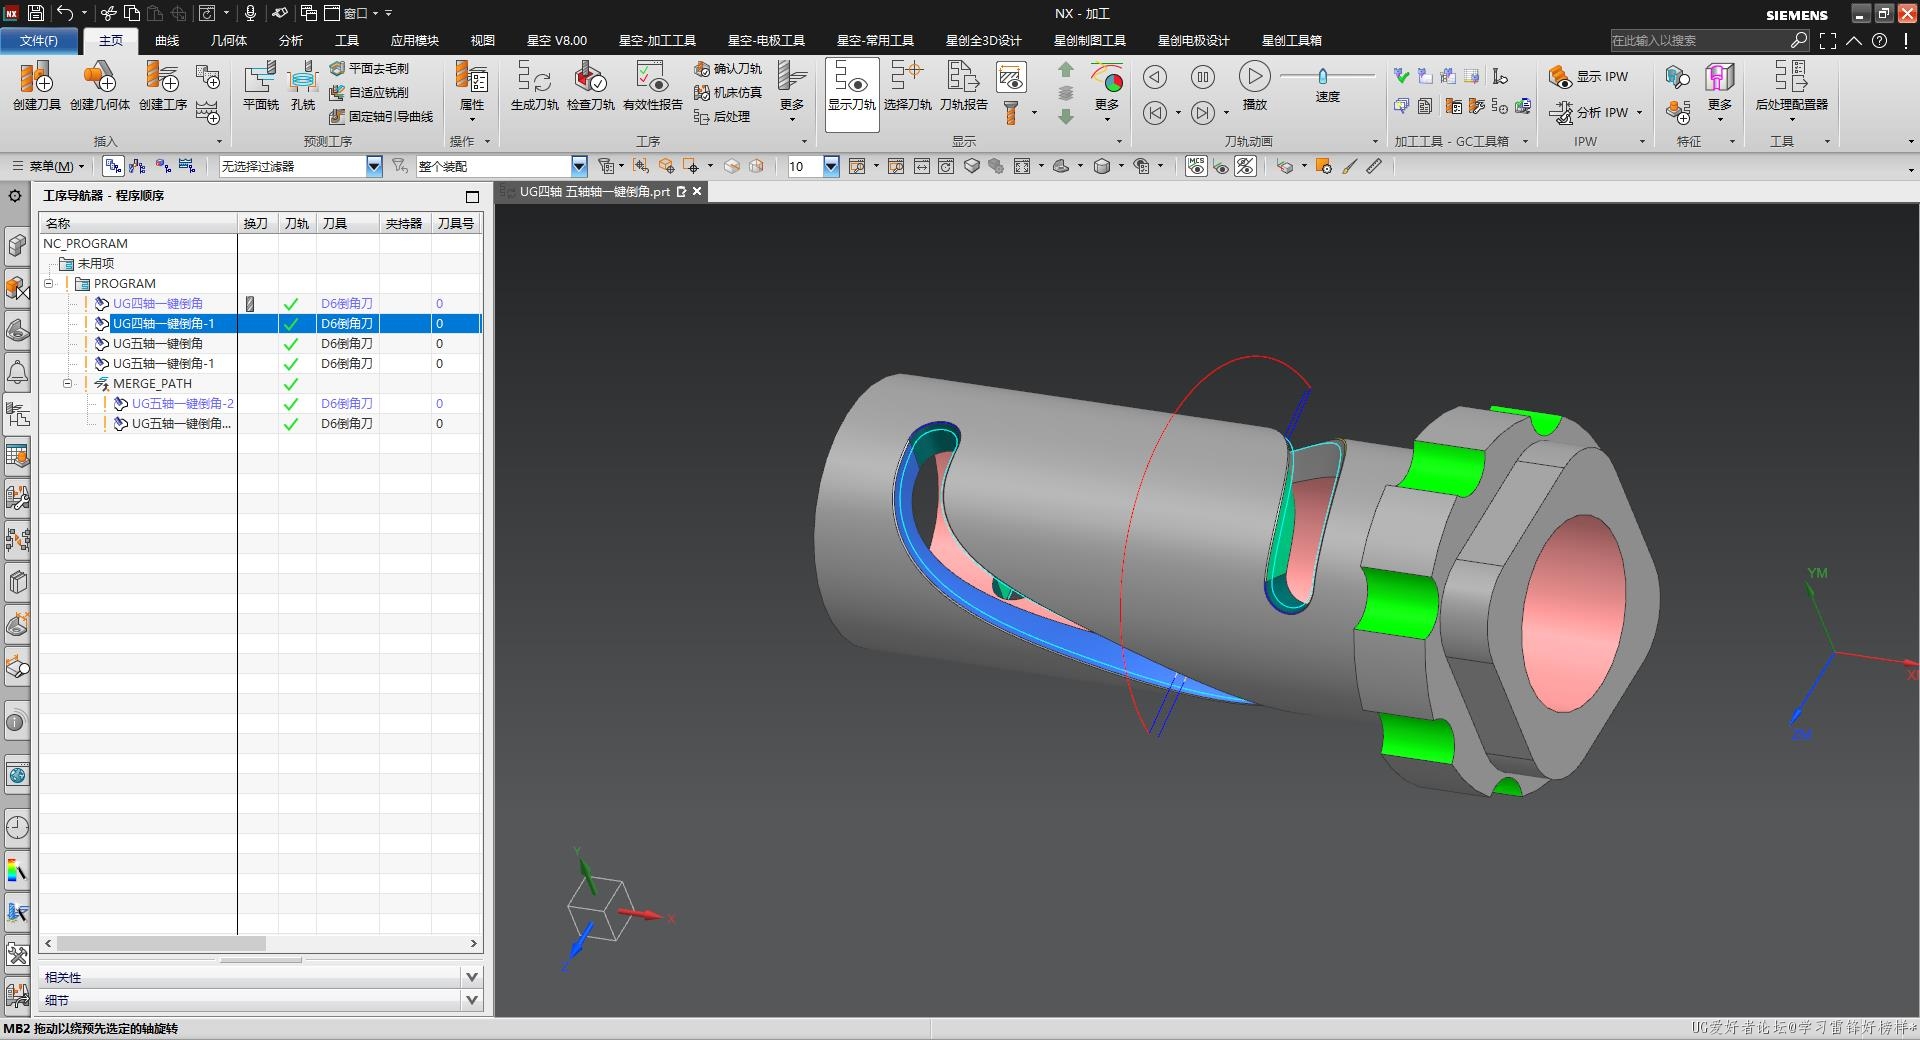This screenshot has height=1040, width=1920.
Task: Click the 平面去毛刺 planar deburring icon
Action: 369,68
